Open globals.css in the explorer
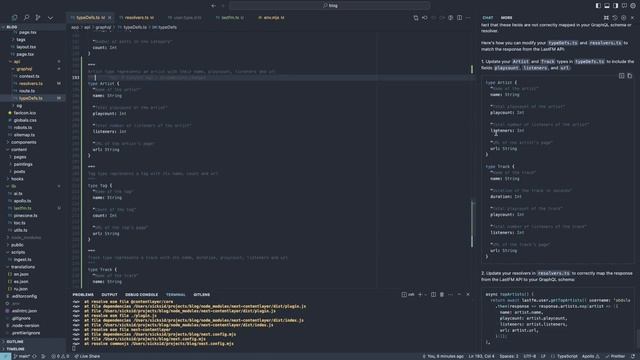This screenshot has height=360, width=640. pos(33,120)
